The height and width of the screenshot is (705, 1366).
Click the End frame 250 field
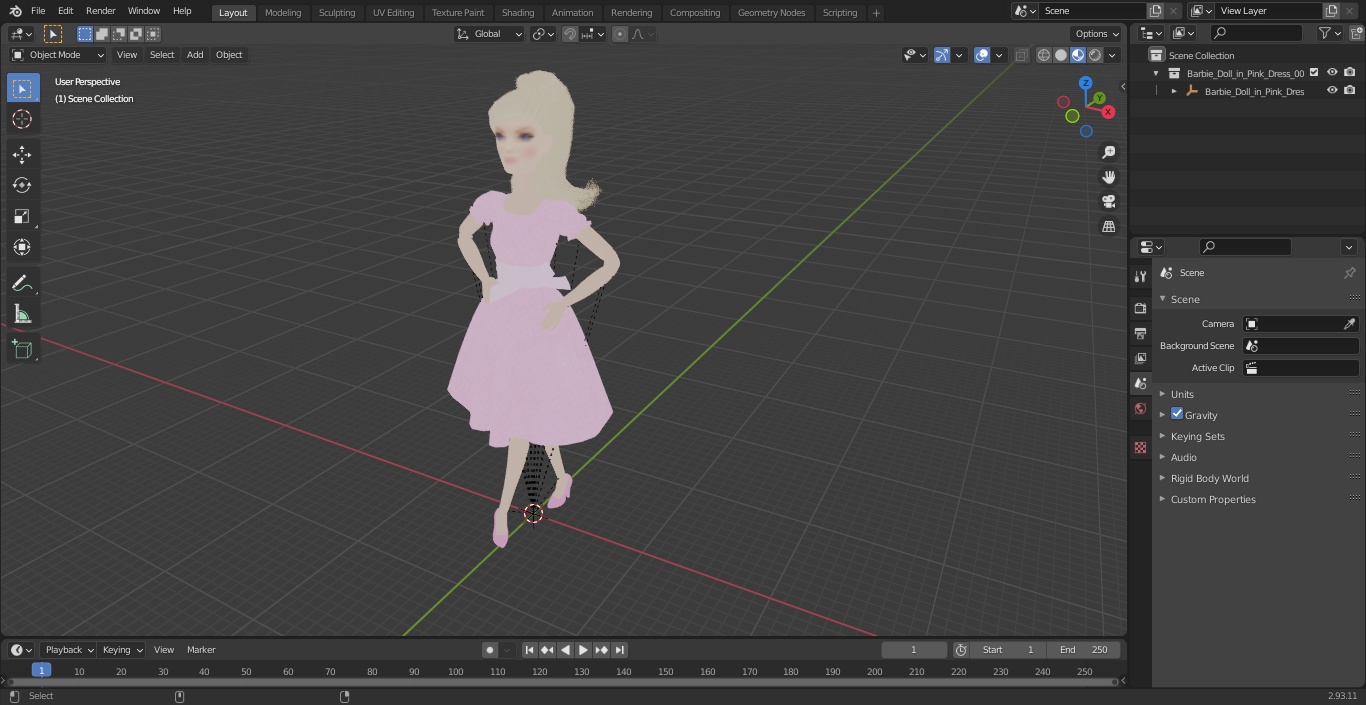1084,650
